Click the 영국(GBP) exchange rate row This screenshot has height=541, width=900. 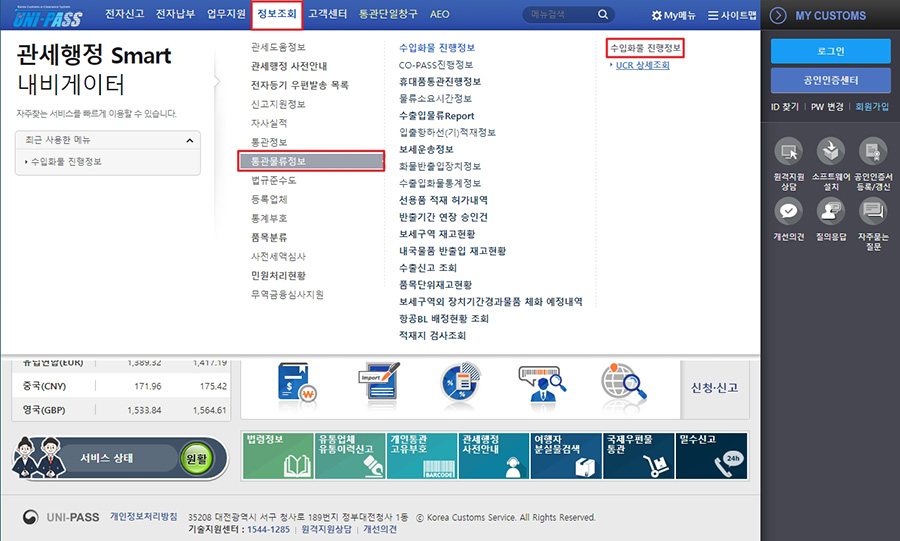(122, 410)
